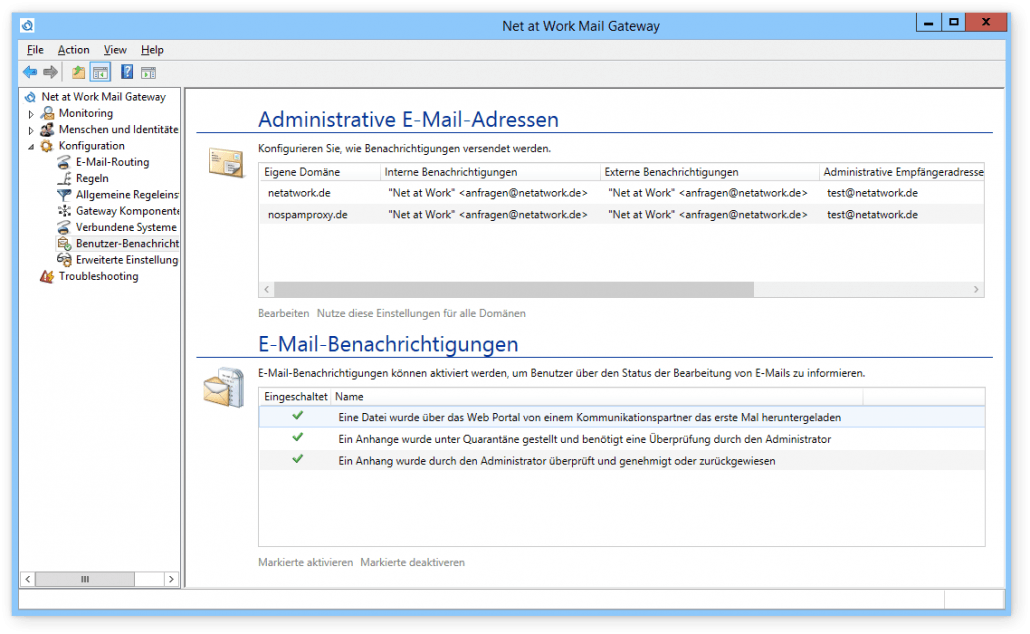Select the Regeln tree item label
The height and width of the screenshot is (634, 1030).
click(92, 178)
